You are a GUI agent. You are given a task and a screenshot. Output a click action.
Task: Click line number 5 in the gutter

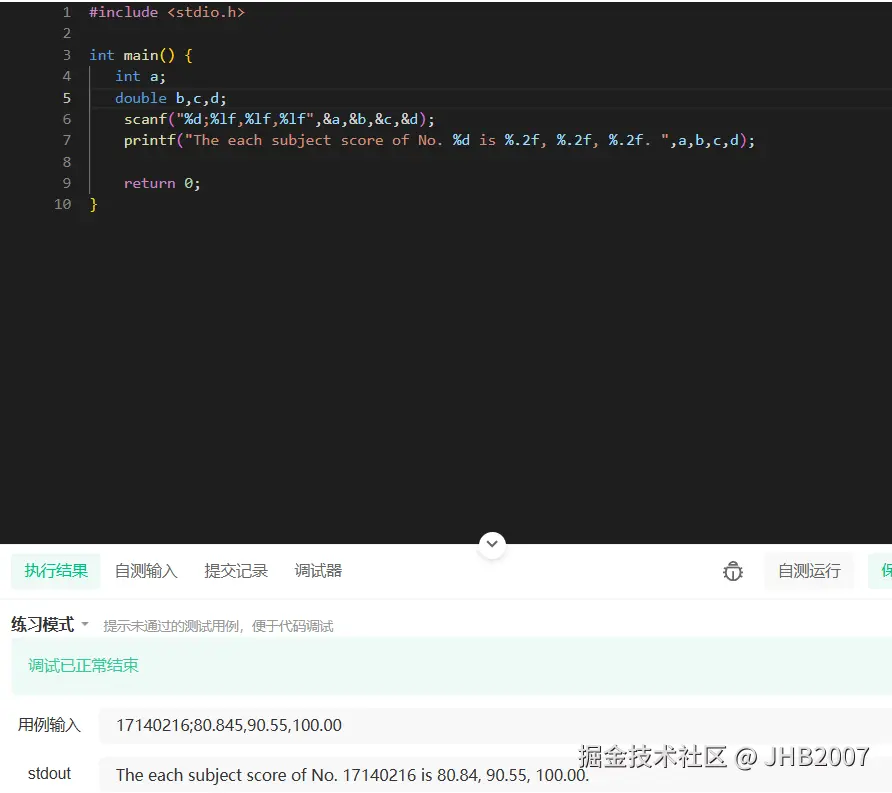pyautogui.click(x=66, y=98)
